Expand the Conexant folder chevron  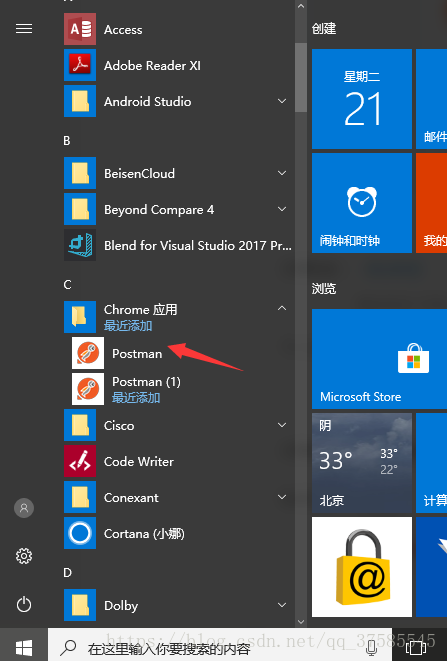click(282, 497)
